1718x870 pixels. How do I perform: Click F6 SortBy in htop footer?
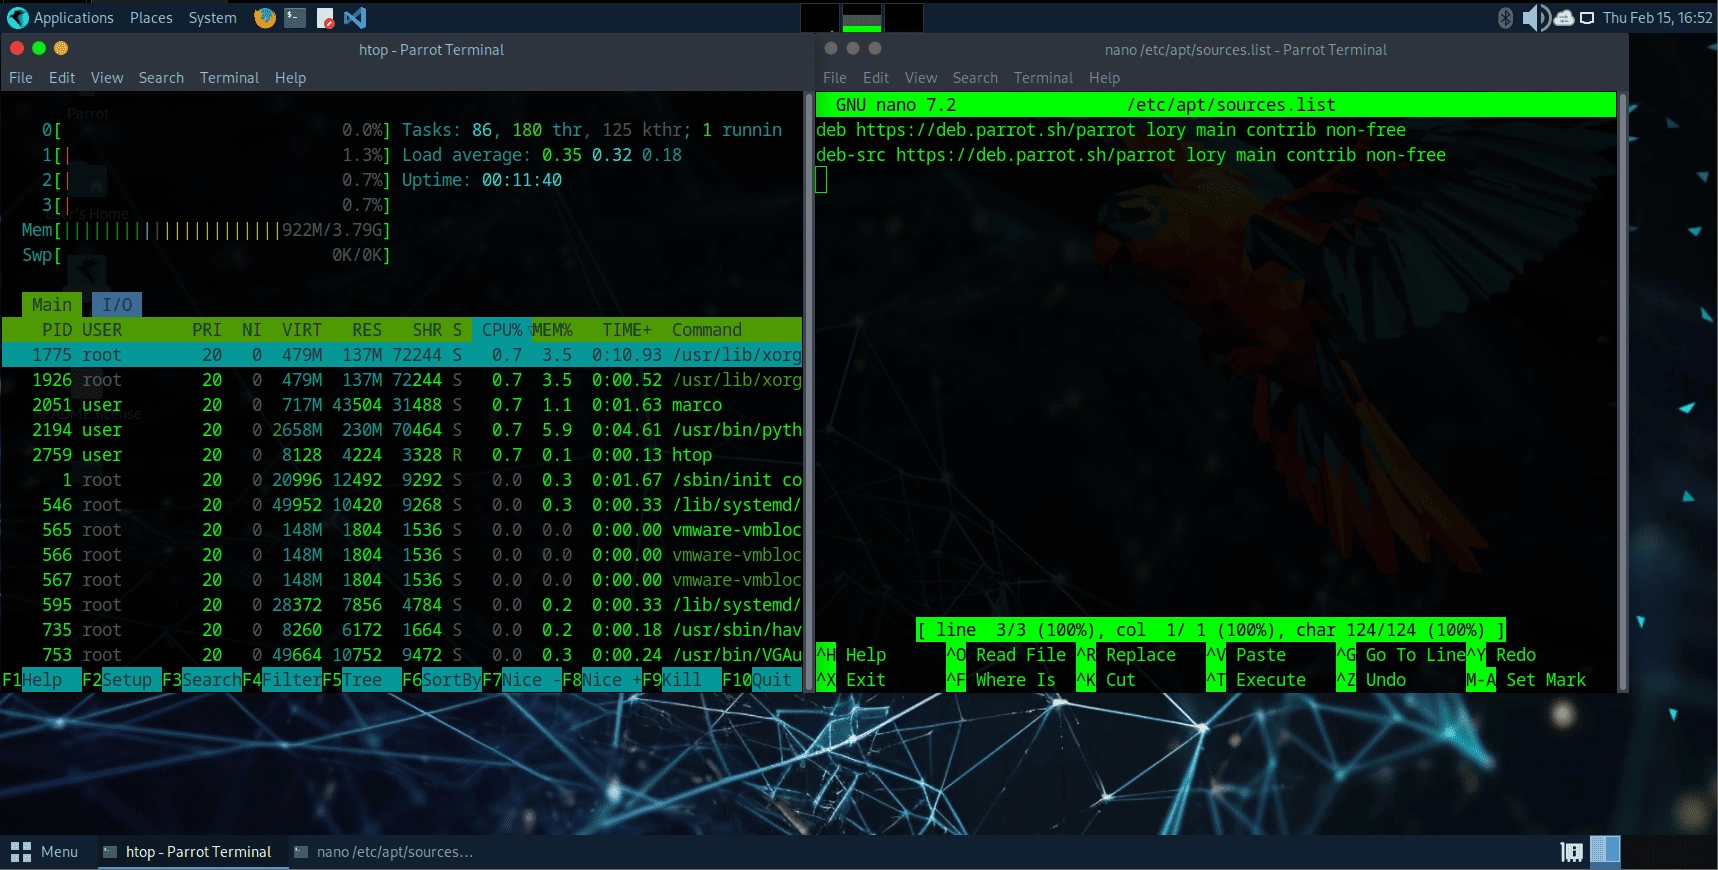[x=442, y=680]
